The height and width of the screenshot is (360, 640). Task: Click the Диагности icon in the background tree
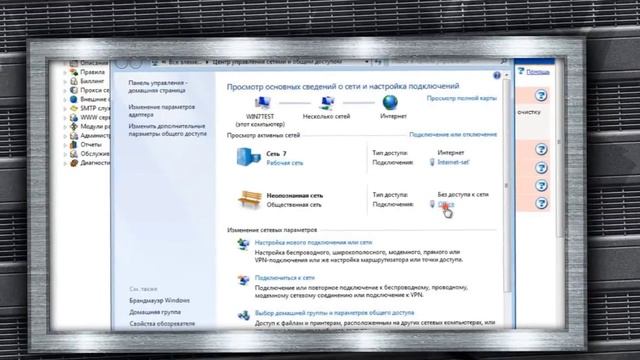click(x=74, y=163)
